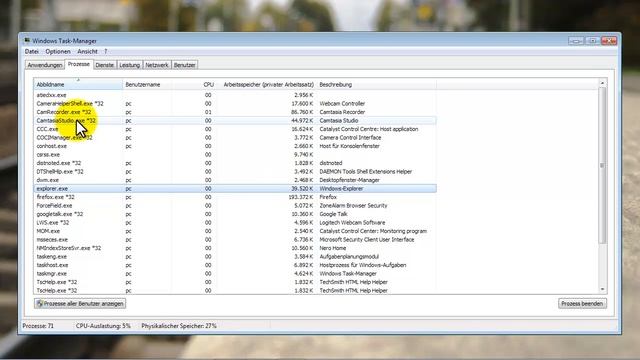Click DAEMON Tools Shell Extensions Helper text
This screenshot has height=360, width=640.
pyautogui.click(x=366, y=171)
